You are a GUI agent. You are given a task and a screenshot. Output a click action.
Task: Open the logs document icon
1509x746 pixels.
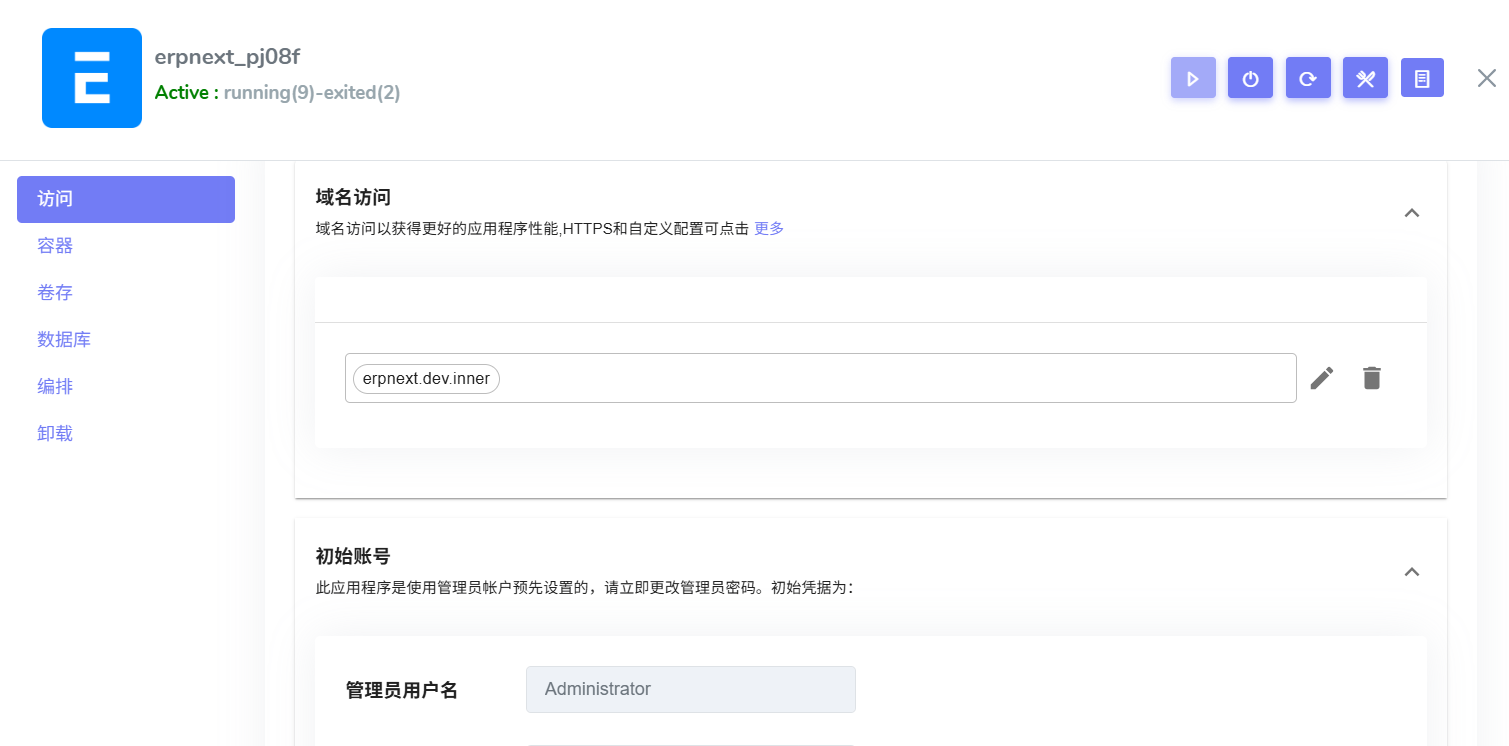1422,77
